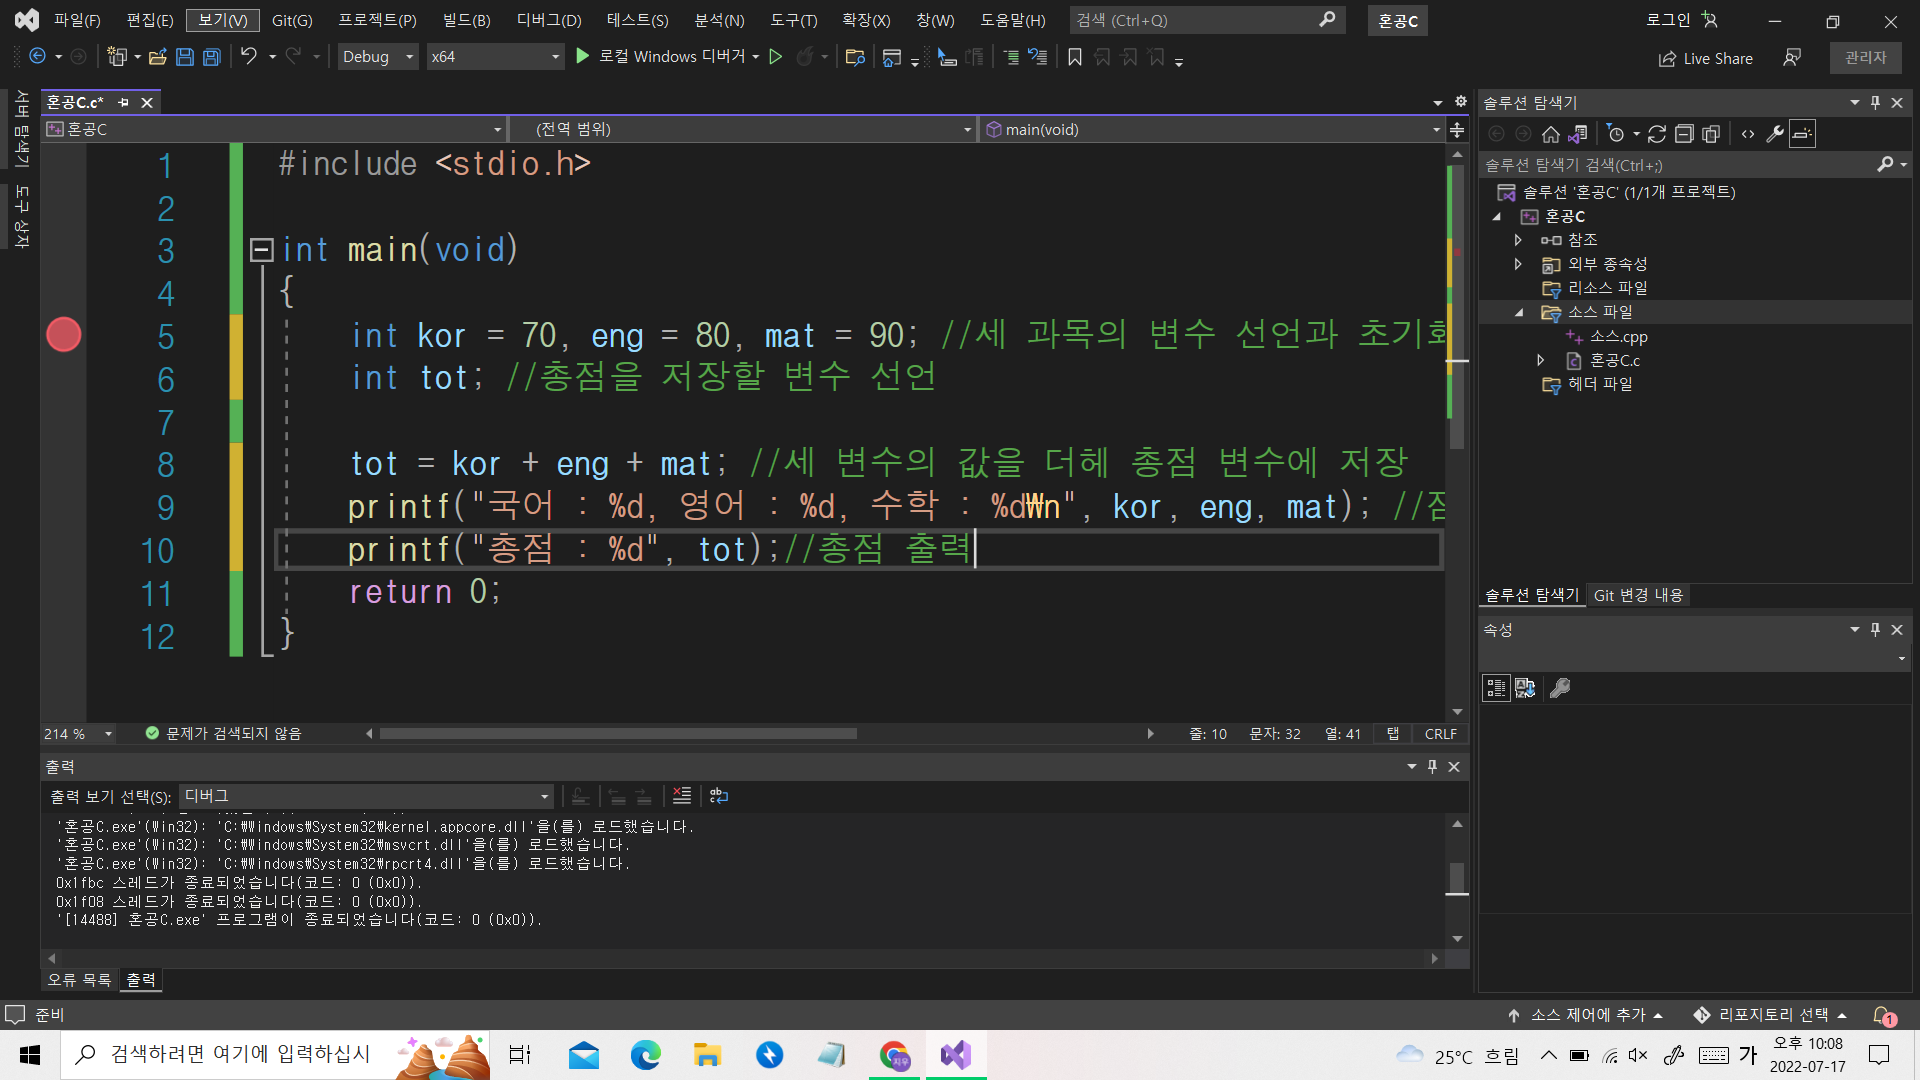Viewport: 1920px width, 1080px height.
Task: Click the Undo arrow icon
Action: (249, 57)
